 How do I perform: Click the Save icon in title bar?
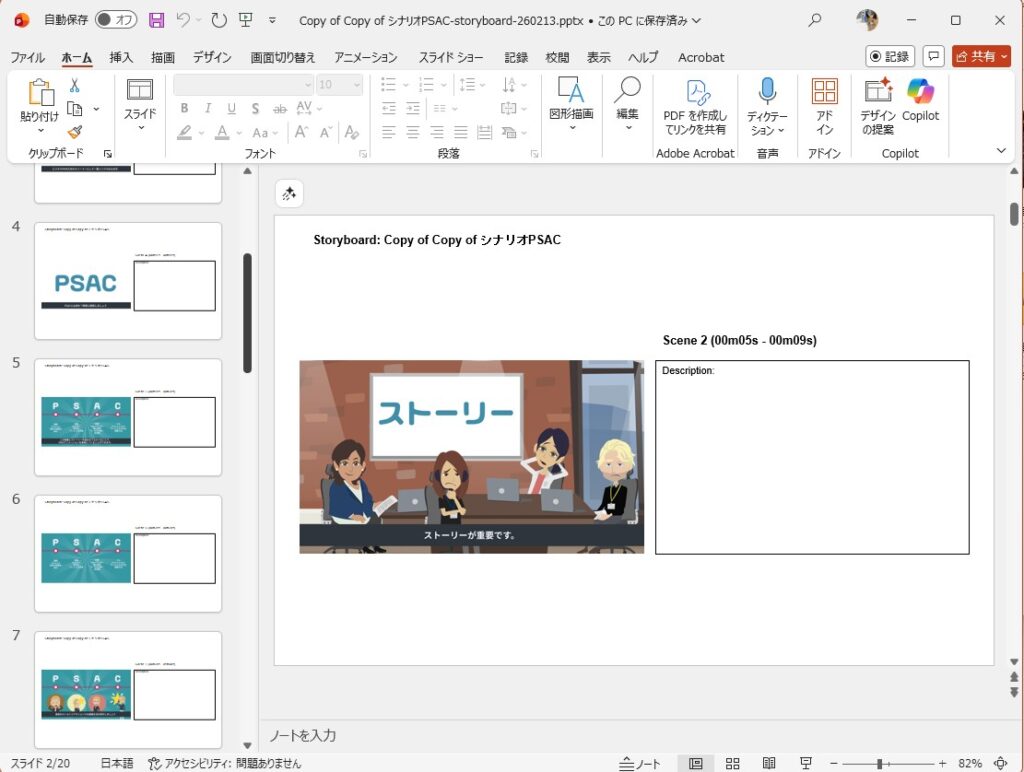[156, 20]
